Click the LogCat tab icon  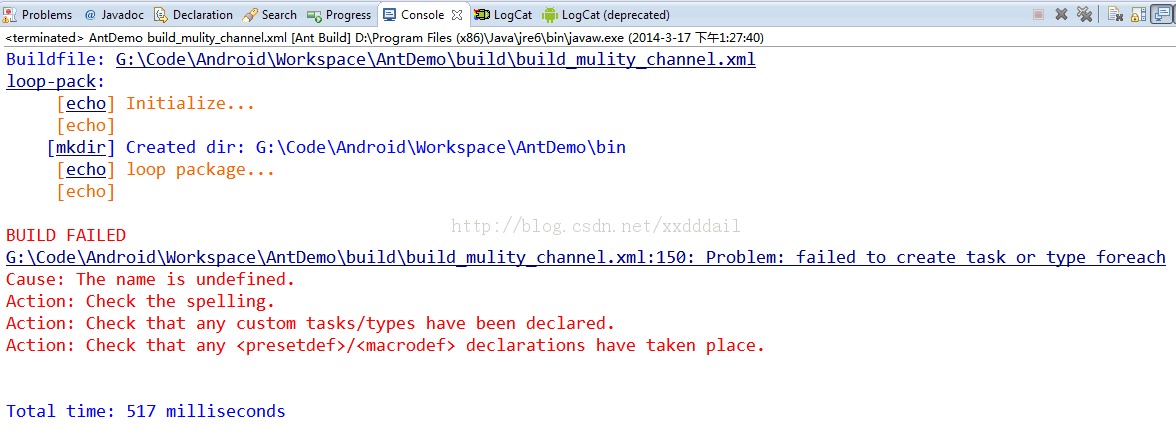(482, 14)
